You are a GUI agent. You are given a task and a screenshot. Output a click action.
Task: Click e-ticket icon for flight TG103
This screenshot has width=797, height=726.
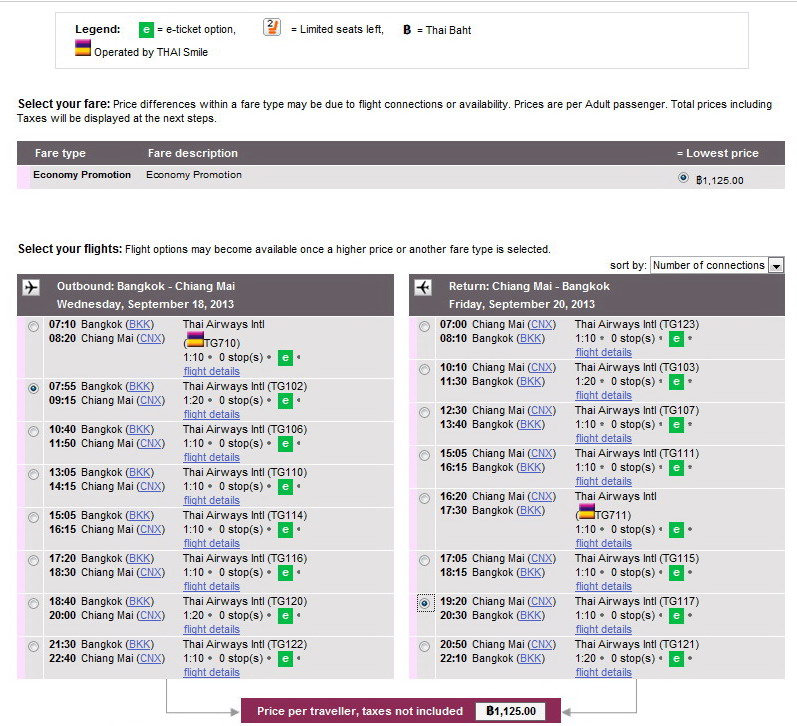(x=676, y=382)
